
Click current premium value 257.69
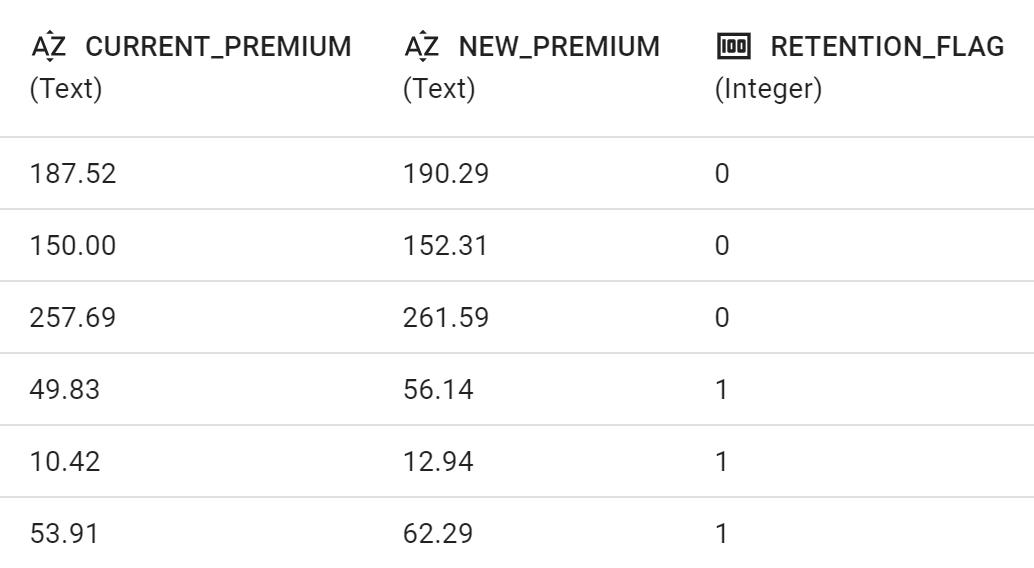point(73,317)
